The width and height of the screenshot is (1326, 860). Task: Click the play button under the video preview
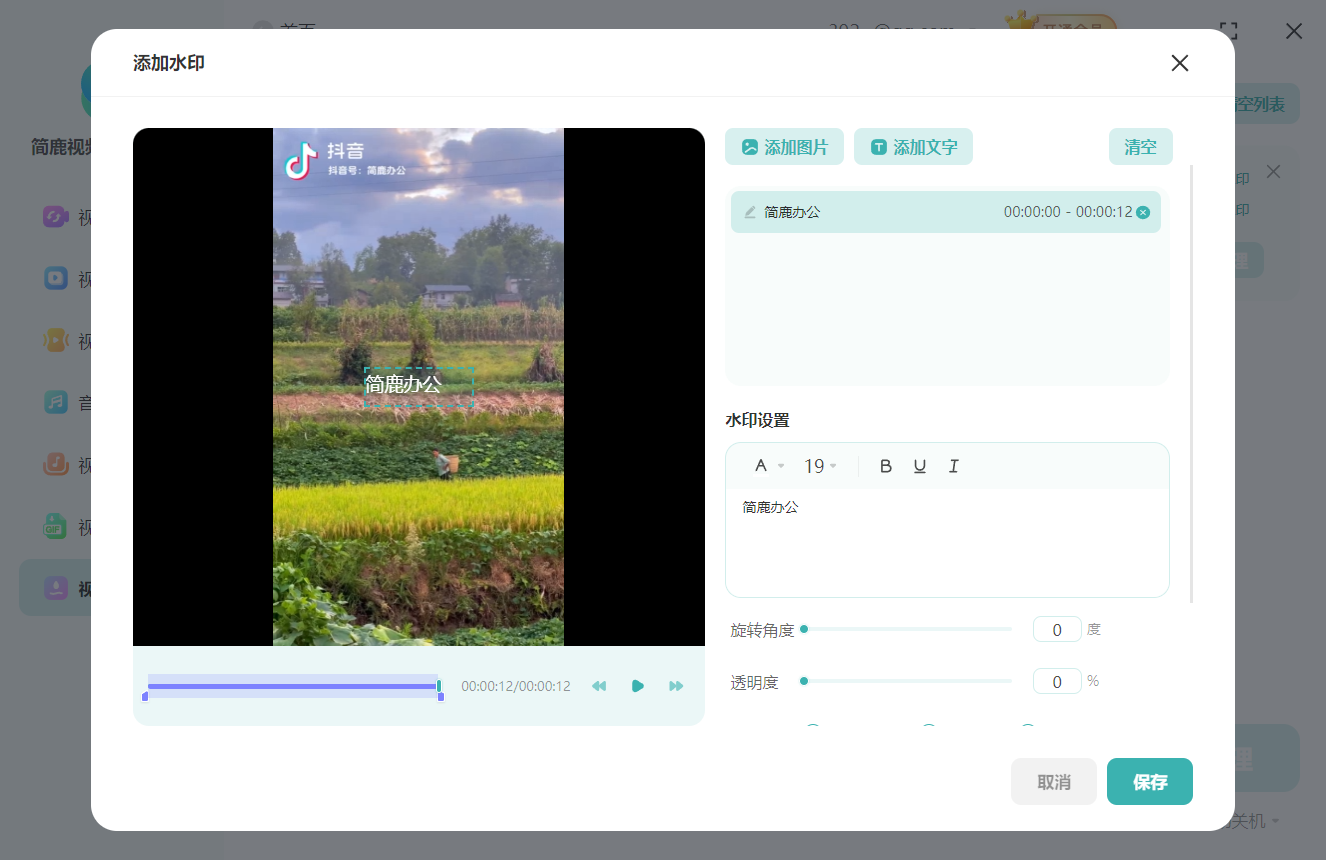click(x=638, y=685)
